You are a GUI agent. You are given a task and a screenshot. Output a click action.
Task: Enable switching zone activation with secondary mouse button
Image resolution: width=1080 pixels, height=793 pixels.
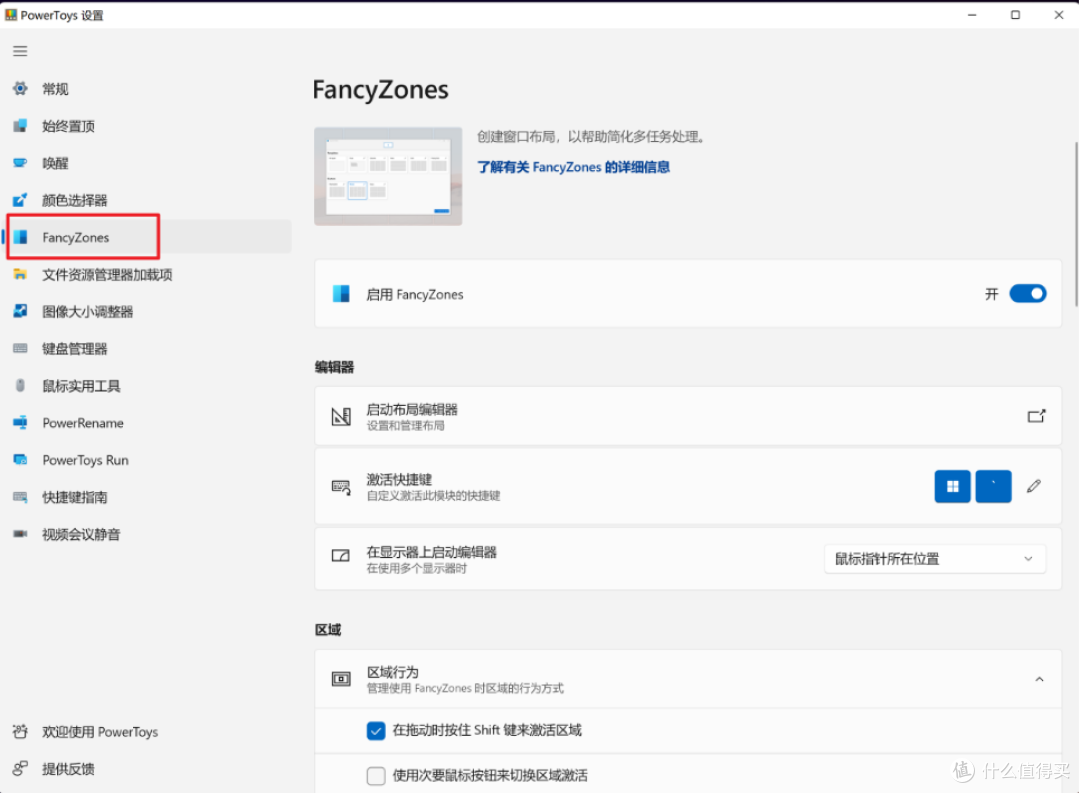(x=376, y=776)
